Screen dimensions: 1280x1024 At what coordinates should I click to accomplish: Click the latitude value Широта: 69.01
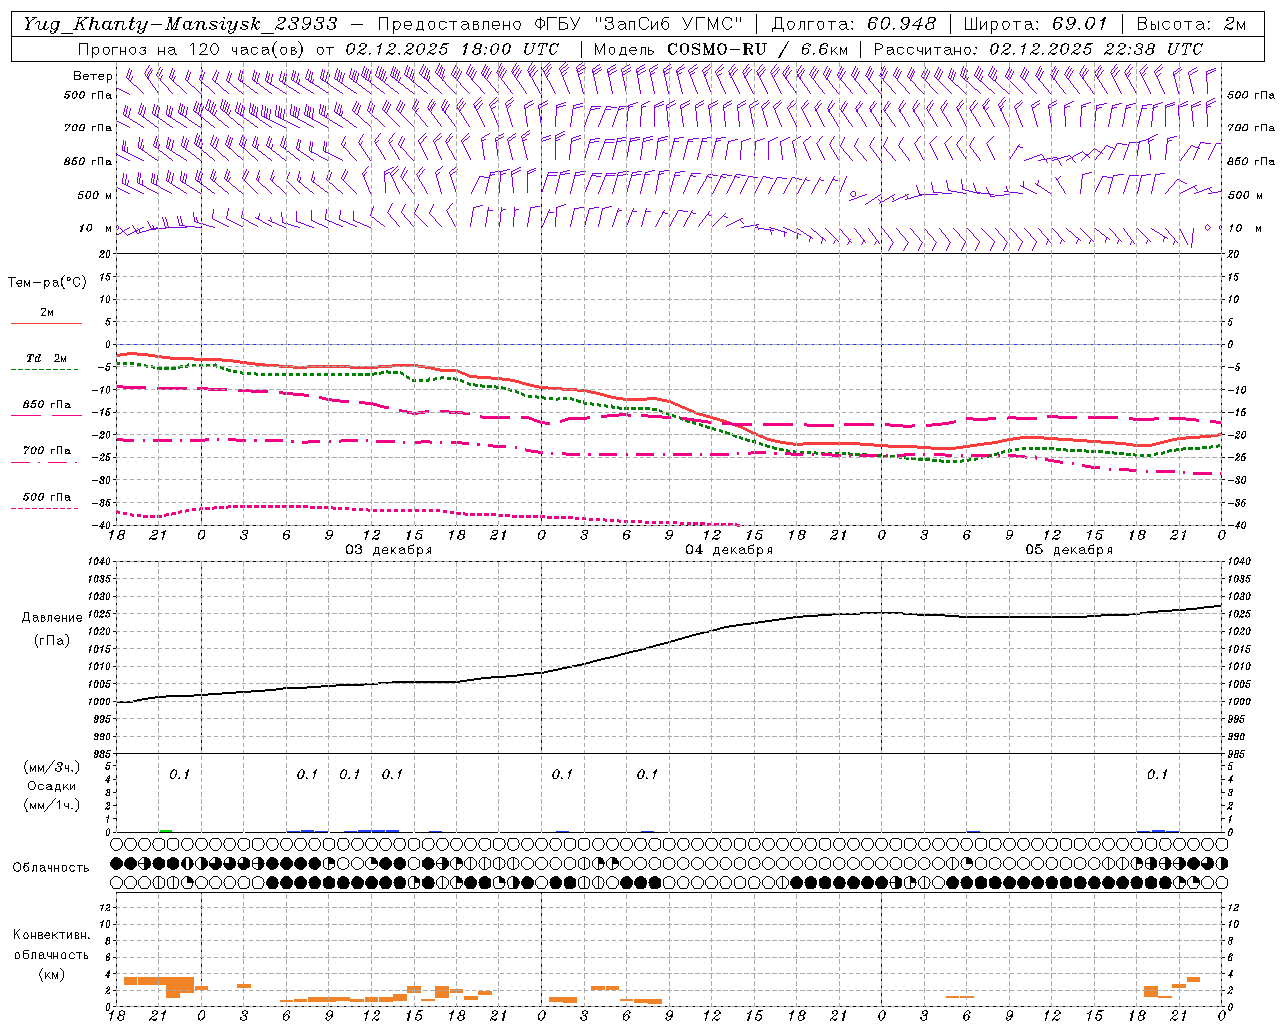[1036, 24]
